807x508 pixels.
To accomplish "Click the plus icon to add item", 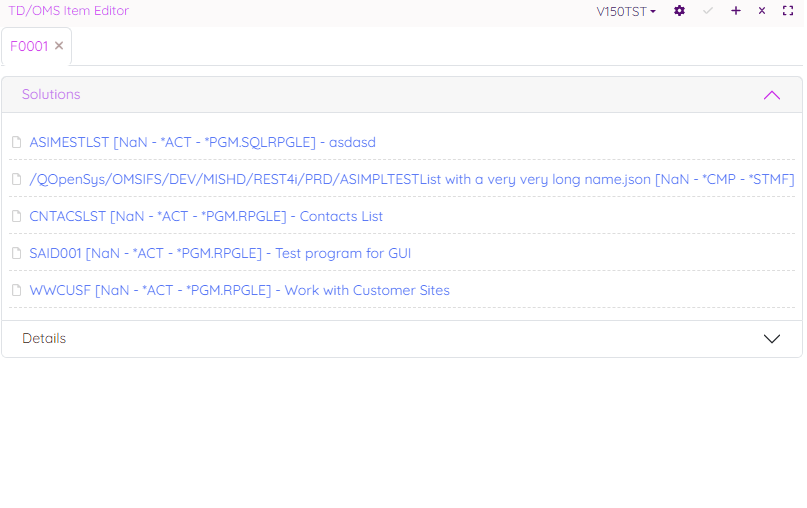I will coord(736,11).
